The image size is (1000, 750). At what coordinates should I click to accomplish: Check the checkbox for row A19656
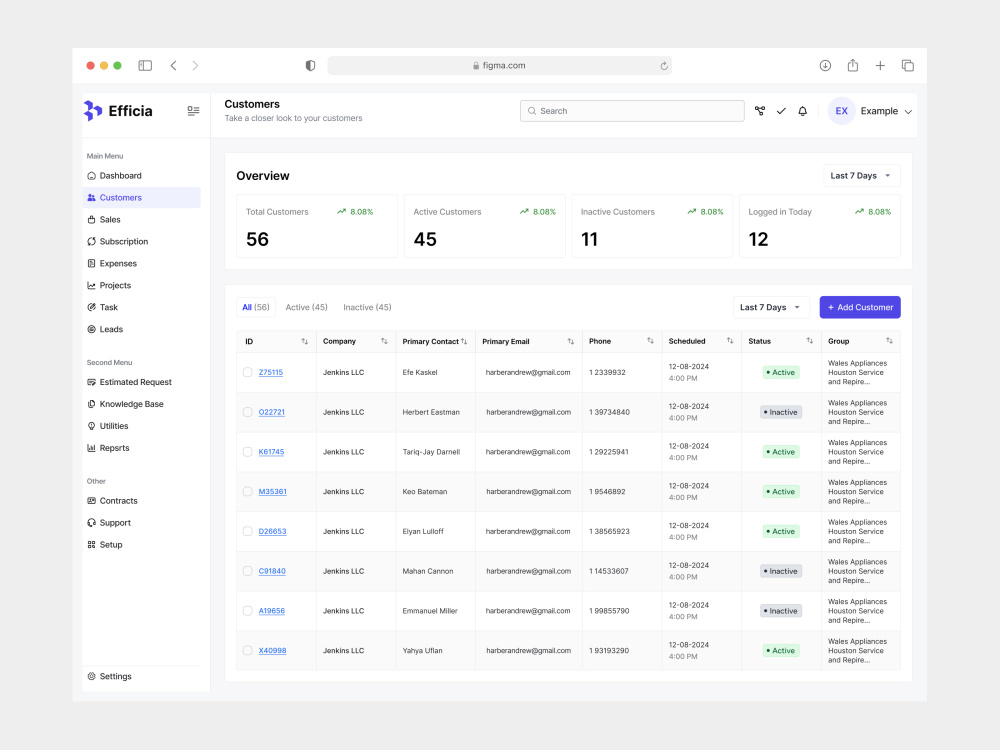(247, 611)
